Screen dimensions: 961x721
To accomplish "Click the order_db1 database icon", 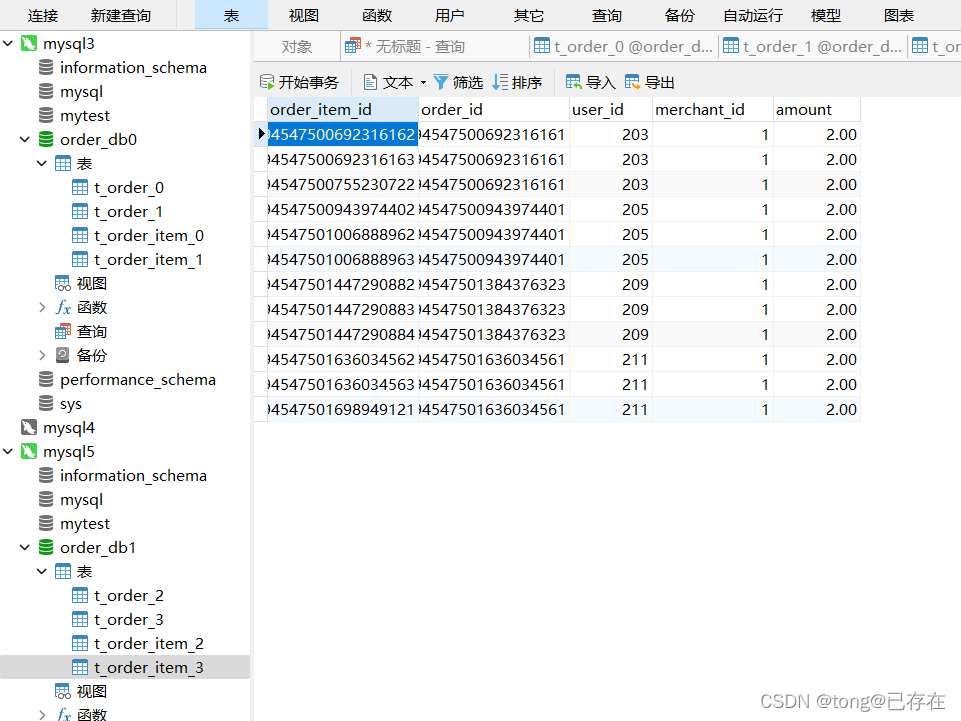I will (x=46, y=547).
